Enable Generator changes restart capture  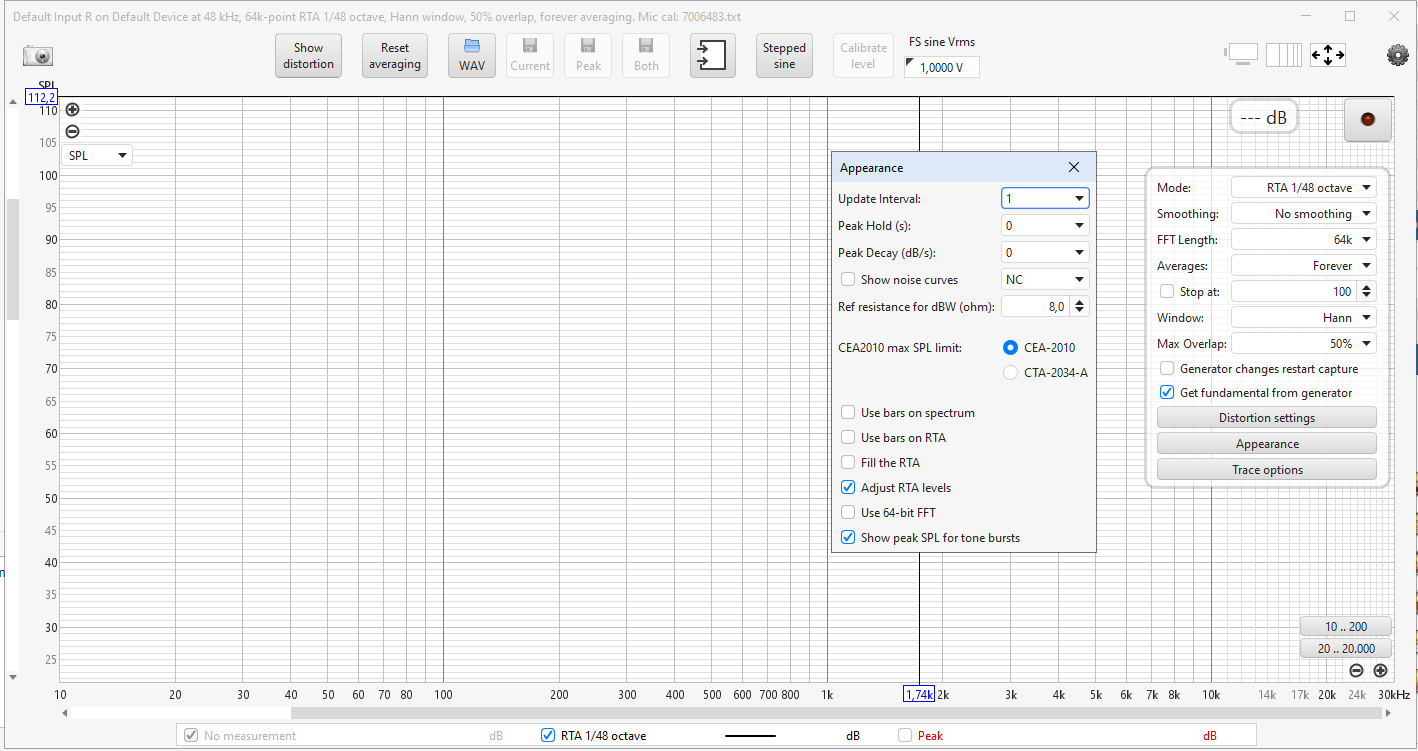tap(1166, 369)
